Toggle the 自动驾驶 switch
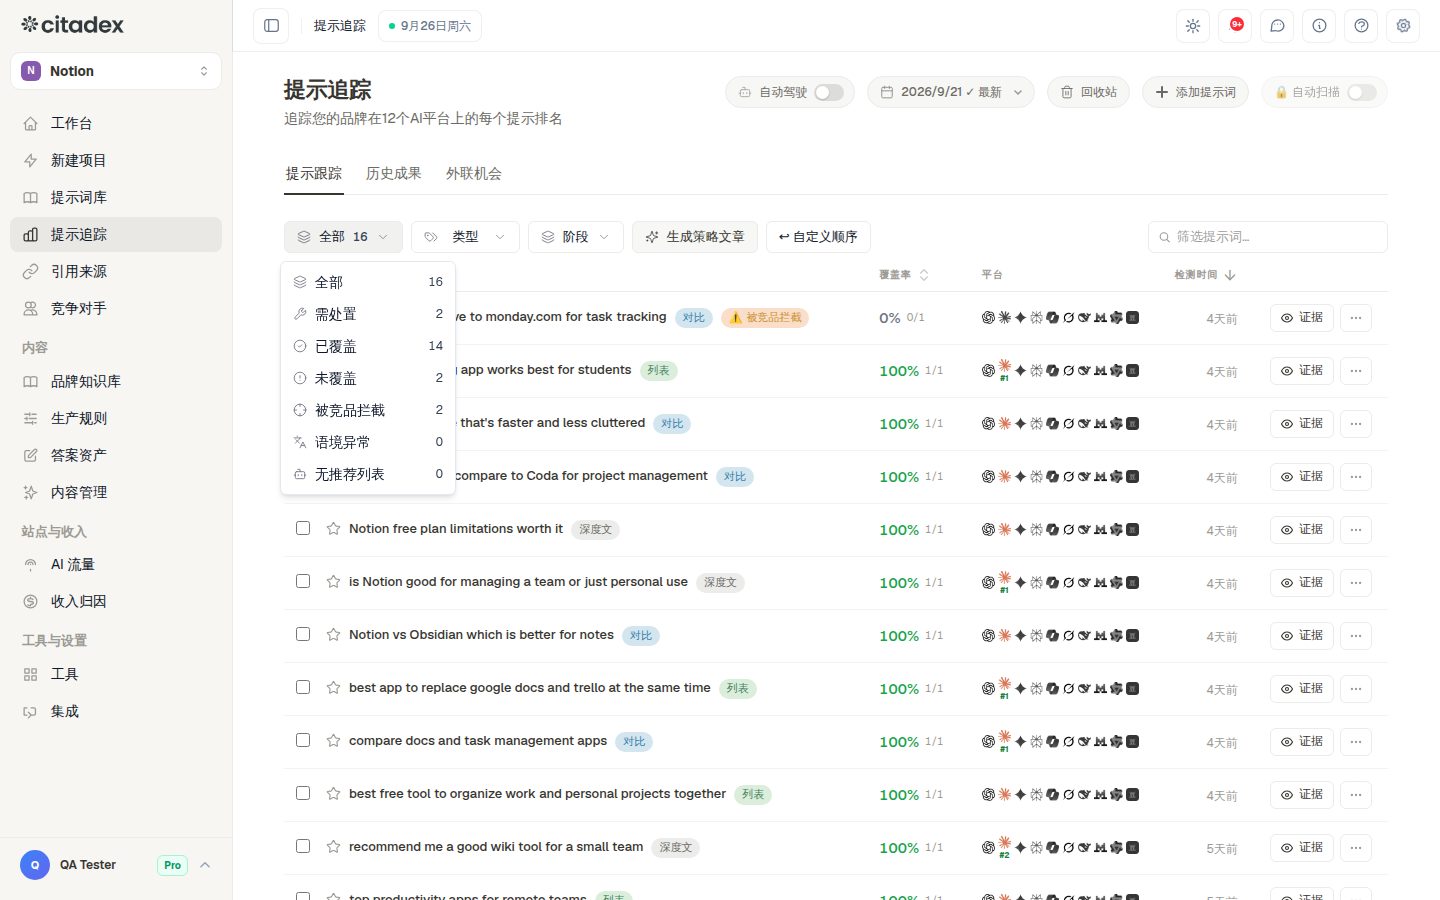1440x900 pixels. (x=828, y=92)
